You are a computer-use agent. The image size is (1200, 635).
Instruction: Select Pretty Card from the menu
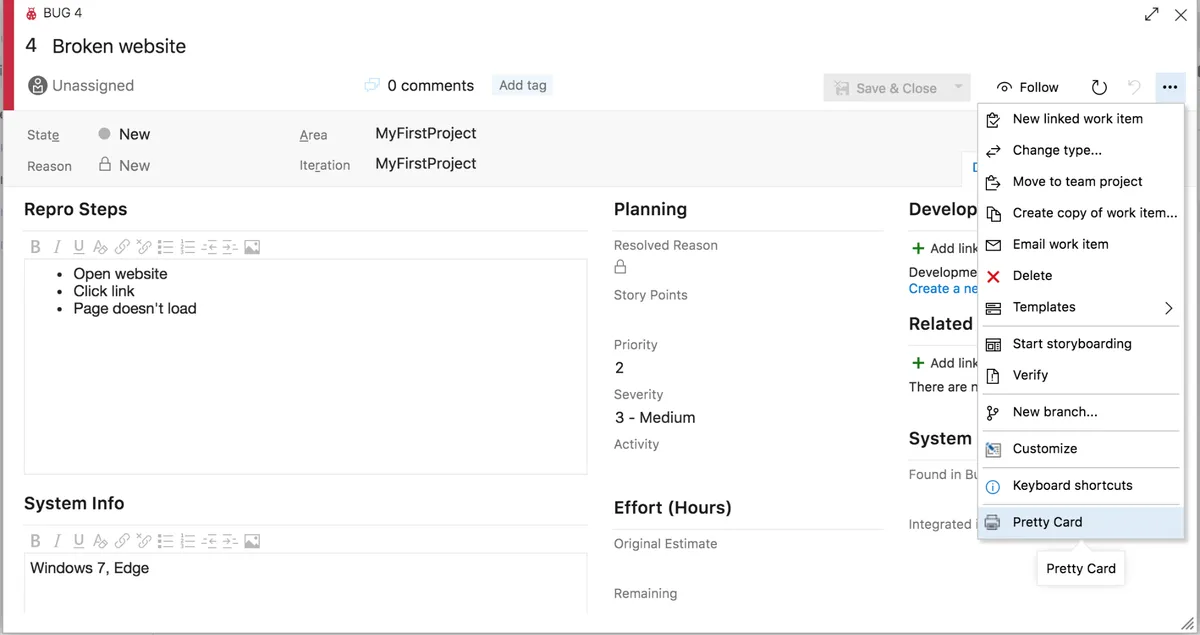[1047, 521]
